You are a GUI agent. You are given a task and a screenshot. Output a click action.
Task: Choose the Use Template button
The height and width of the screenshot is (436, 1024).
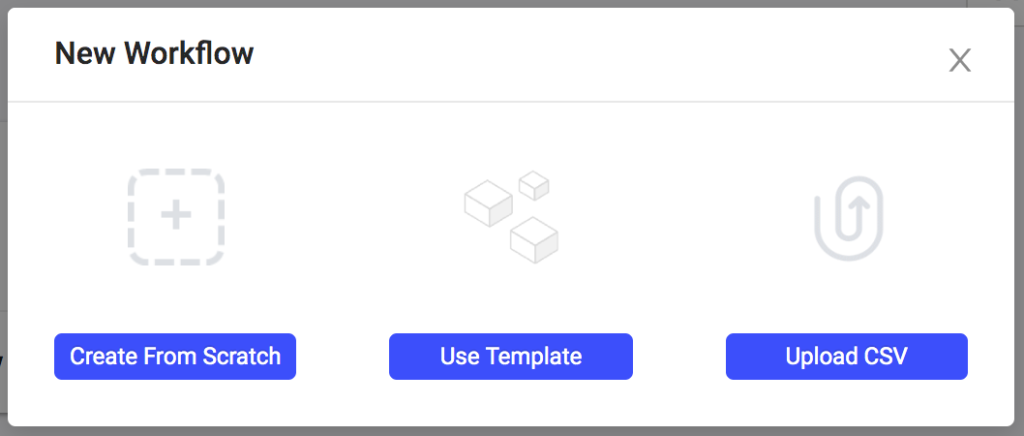coord(511,356)
